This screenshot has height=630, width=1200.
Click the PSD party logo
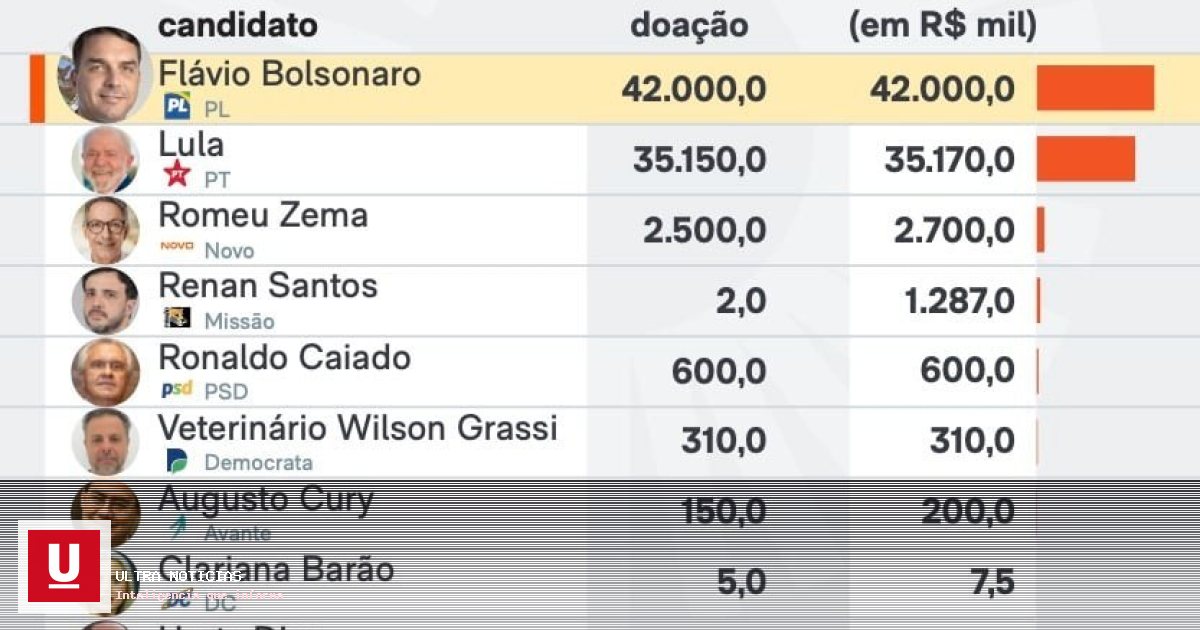coord(177,389)
